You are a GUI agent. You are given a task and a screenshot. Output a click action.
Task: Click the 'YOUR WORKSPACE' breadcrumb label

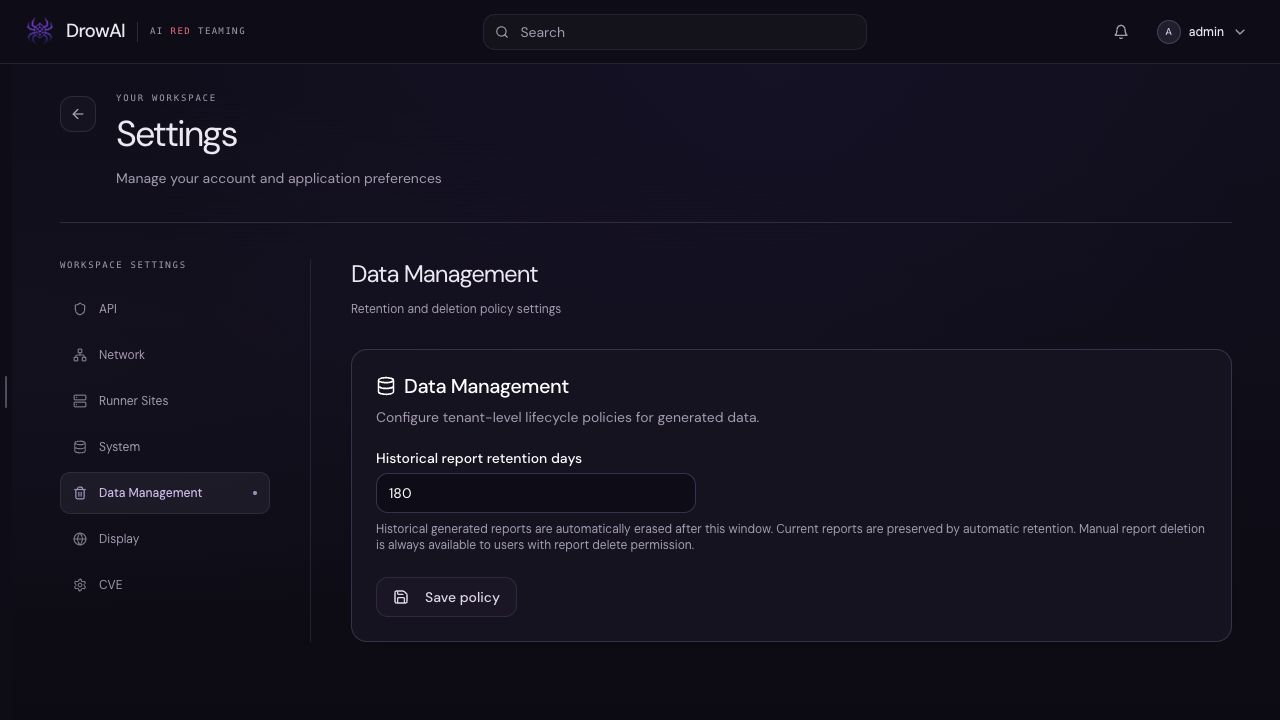coord(166,98)
